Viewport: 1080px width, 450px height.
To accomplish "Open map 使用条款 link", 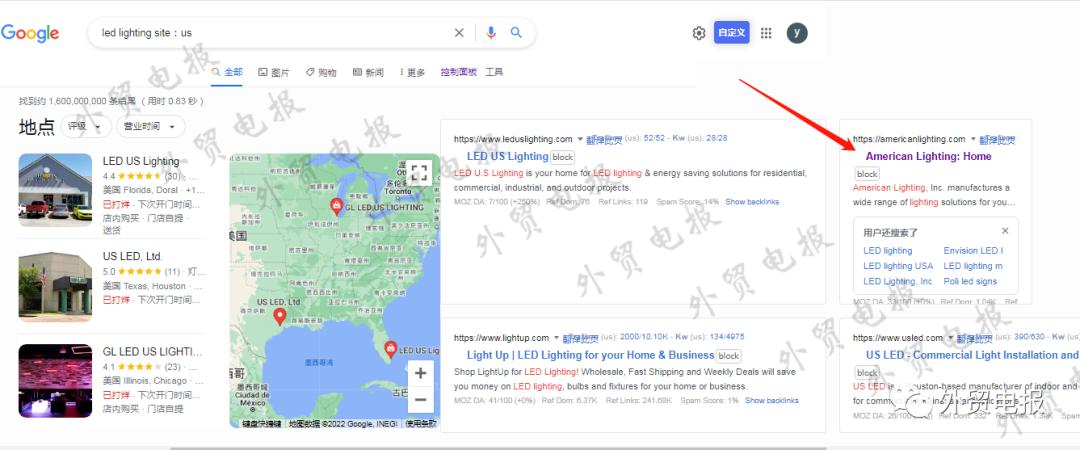I will click(x=420, y=424).
